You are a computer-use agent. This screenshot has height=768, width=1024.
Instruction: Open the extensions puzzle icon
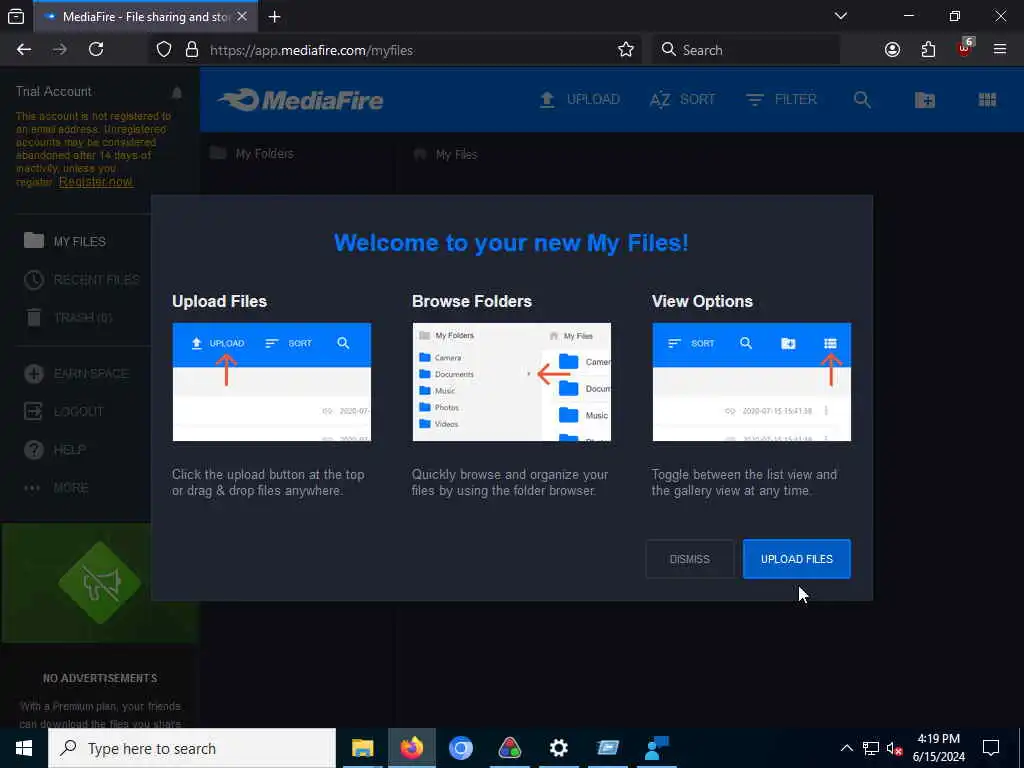pyautogui.click(x=928, y=50)
